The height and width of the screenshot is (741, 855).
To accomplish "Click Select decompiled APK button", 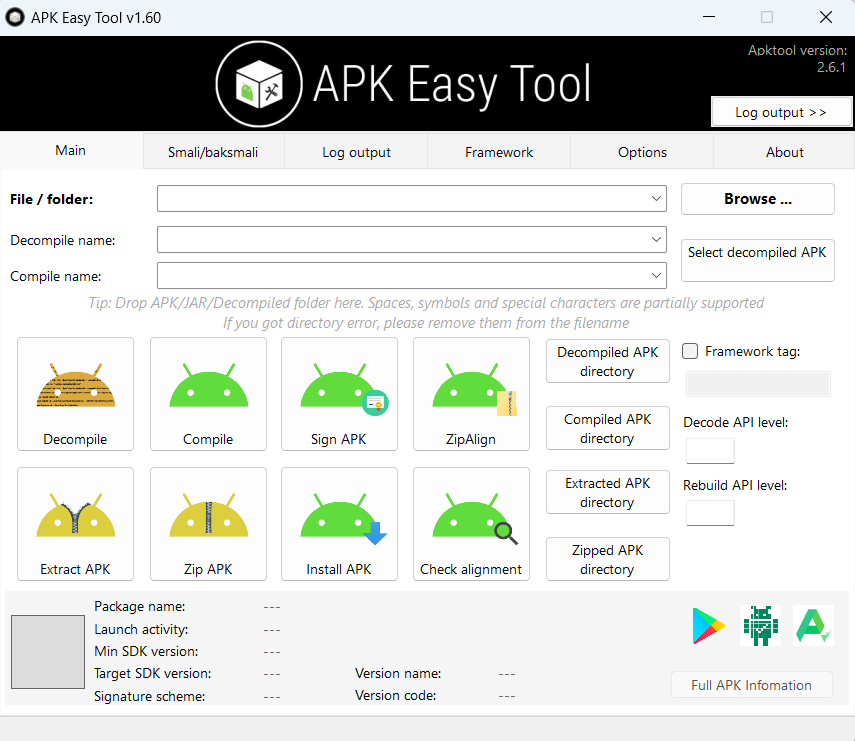I will pyautogui.click(x=757, y=260).
